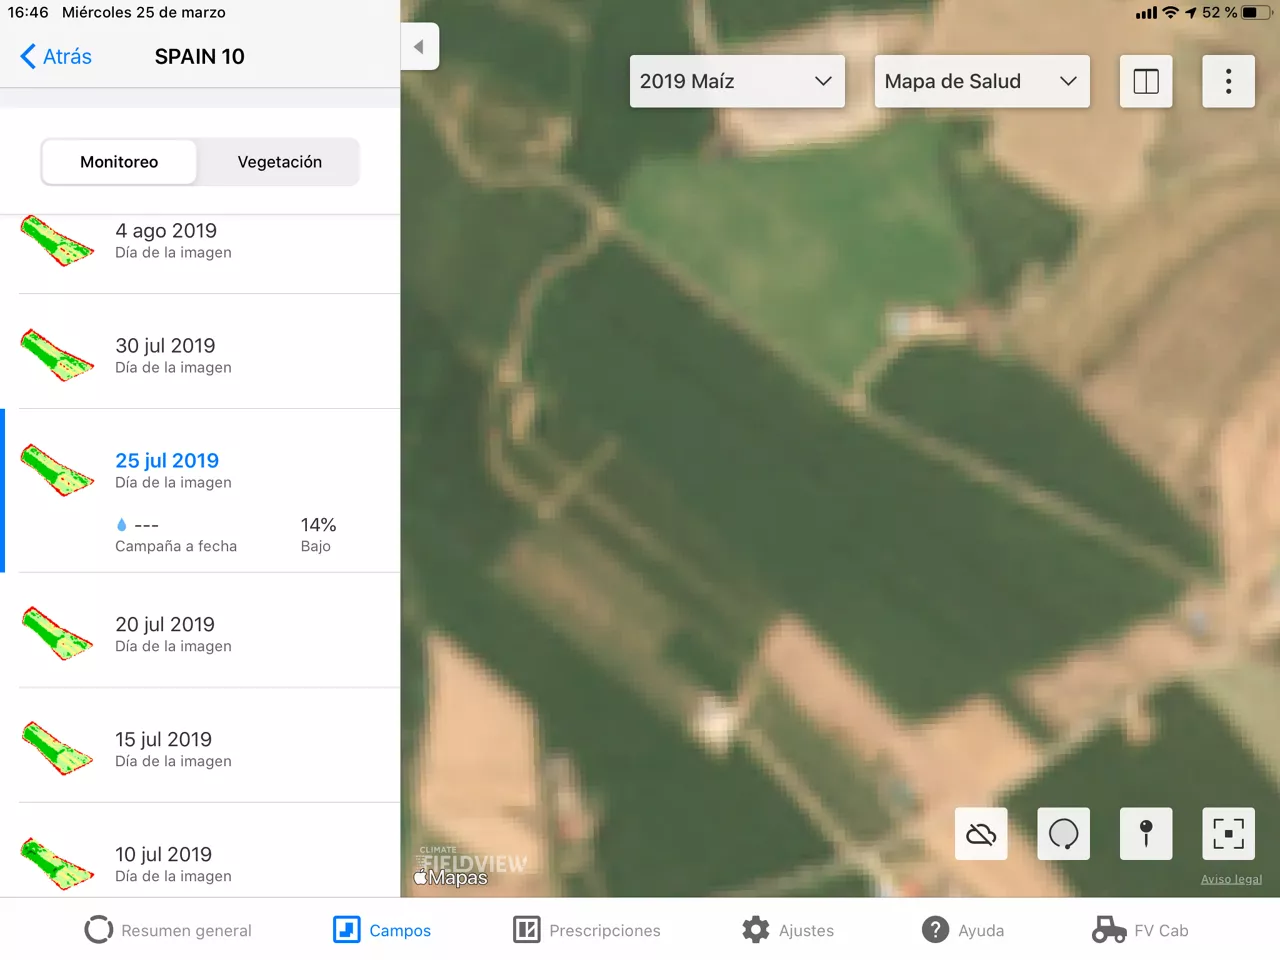Open the 2019 Maíz season dropdown
The width and height of the screenshot is (1280, 960).
[x=736, y=81]
